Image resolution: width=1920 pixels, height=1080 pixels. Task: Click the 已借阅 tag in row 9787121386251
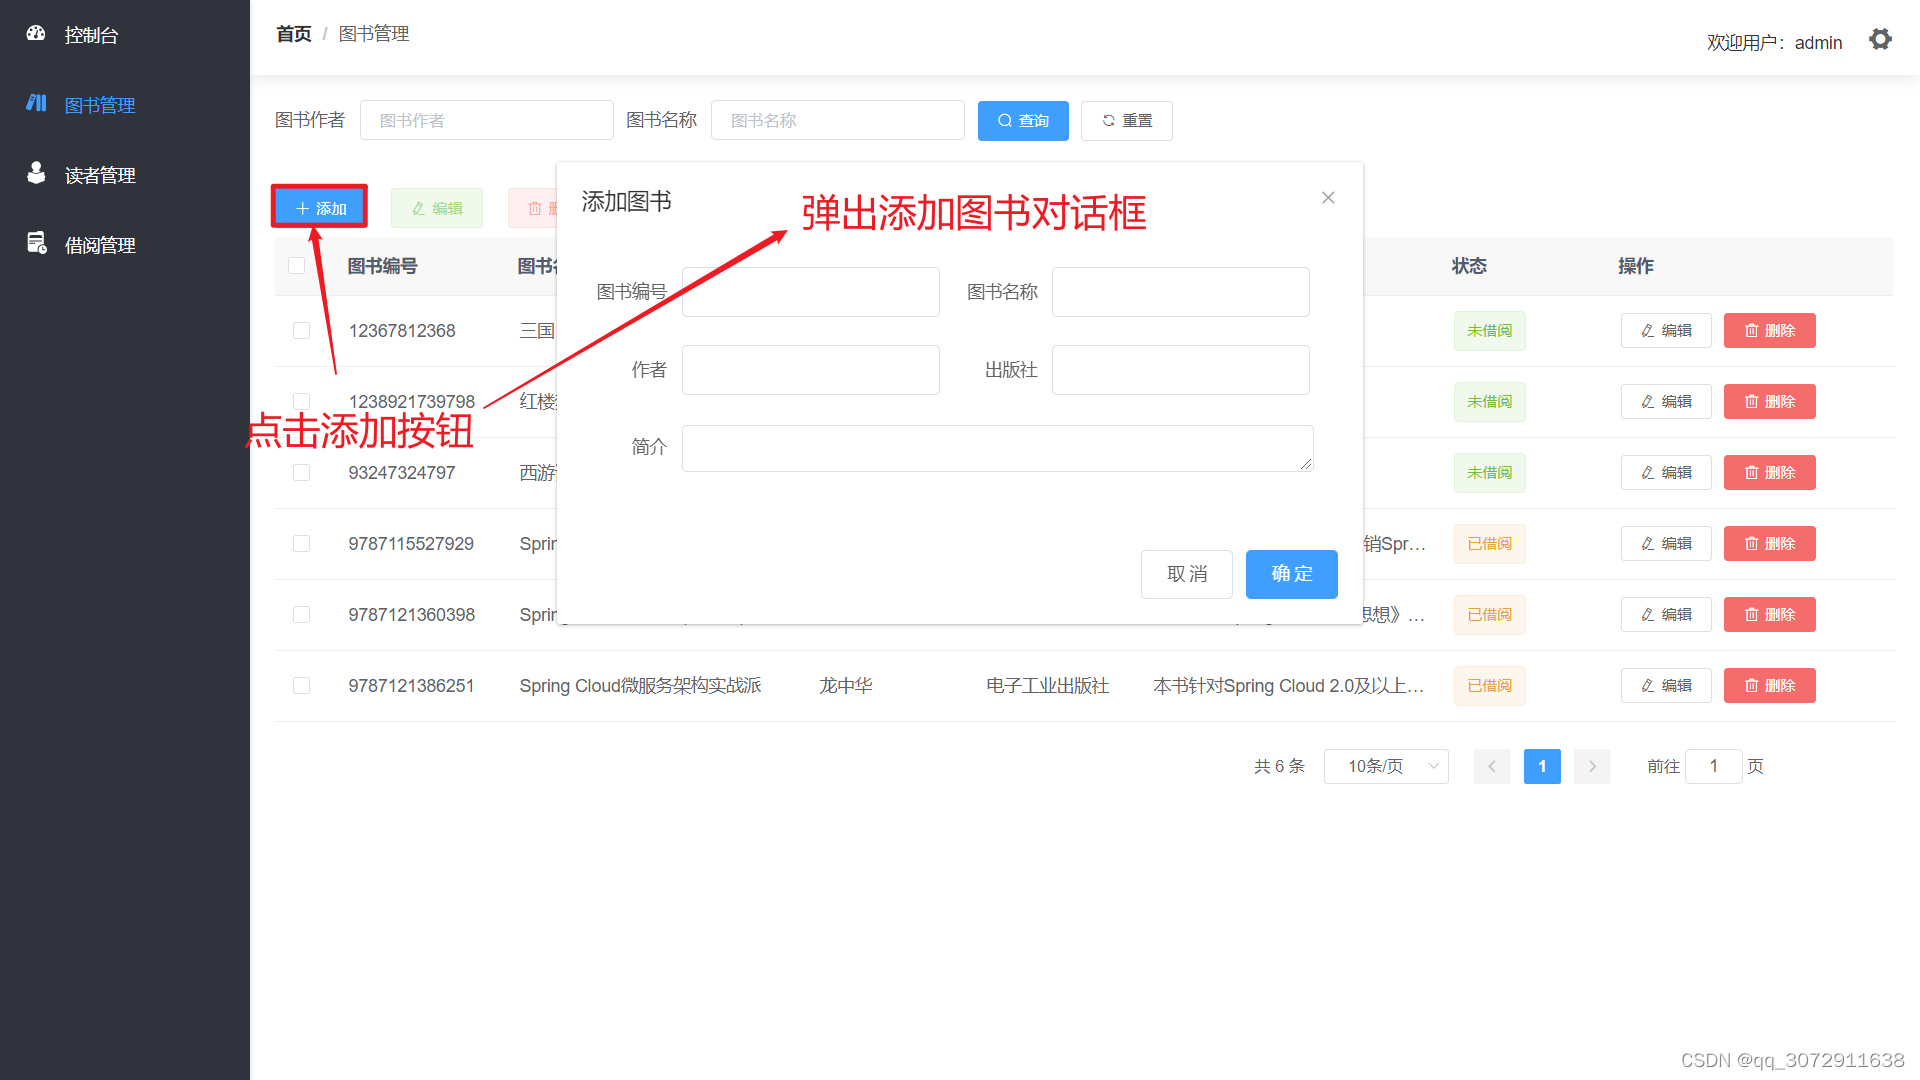pos(1490,686)
